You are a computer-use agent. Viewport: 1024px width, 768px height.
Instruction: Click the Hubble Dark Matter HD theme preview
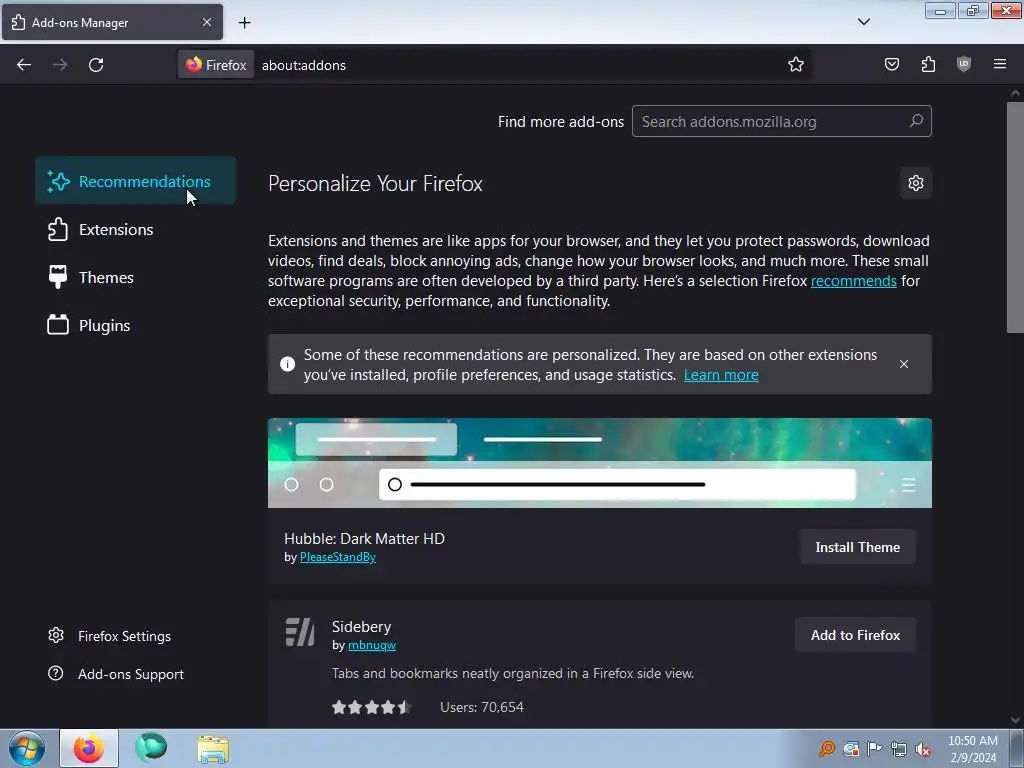pos(600,463)
